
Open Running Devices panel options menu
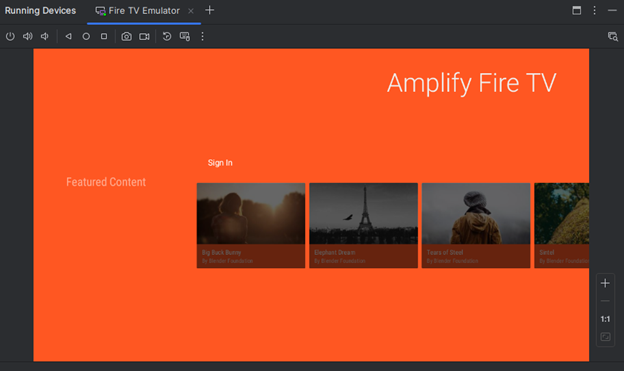point(595,11)
